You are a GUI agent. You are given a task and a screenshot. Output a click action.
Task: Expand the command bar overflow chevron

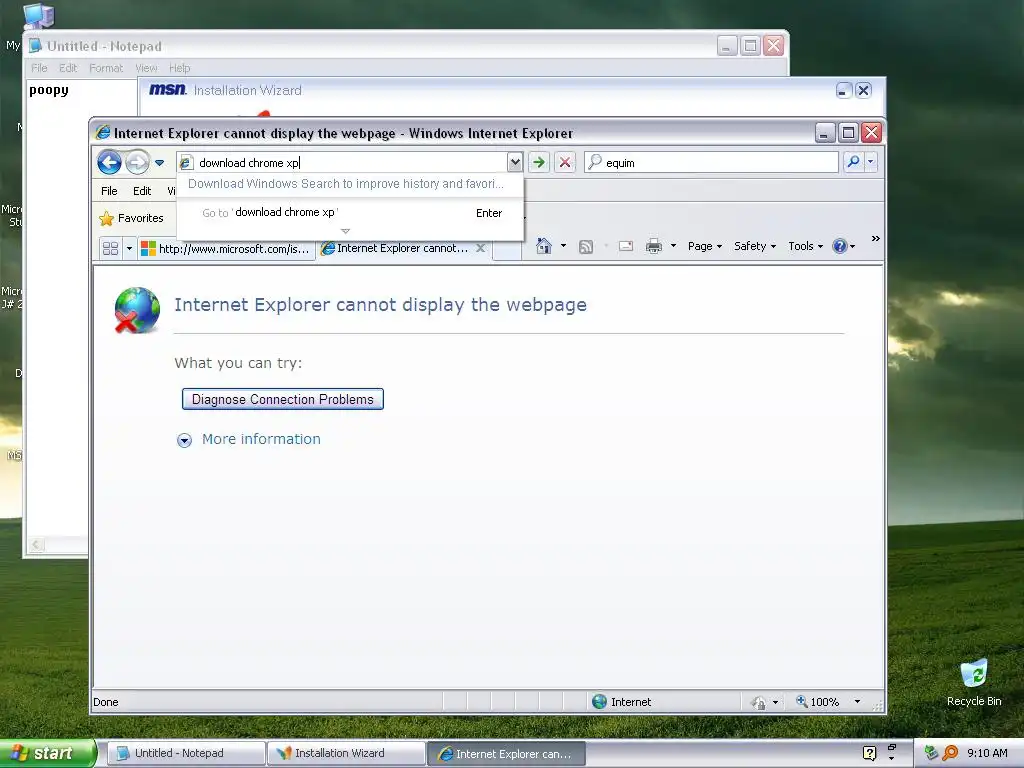[876, 239]
